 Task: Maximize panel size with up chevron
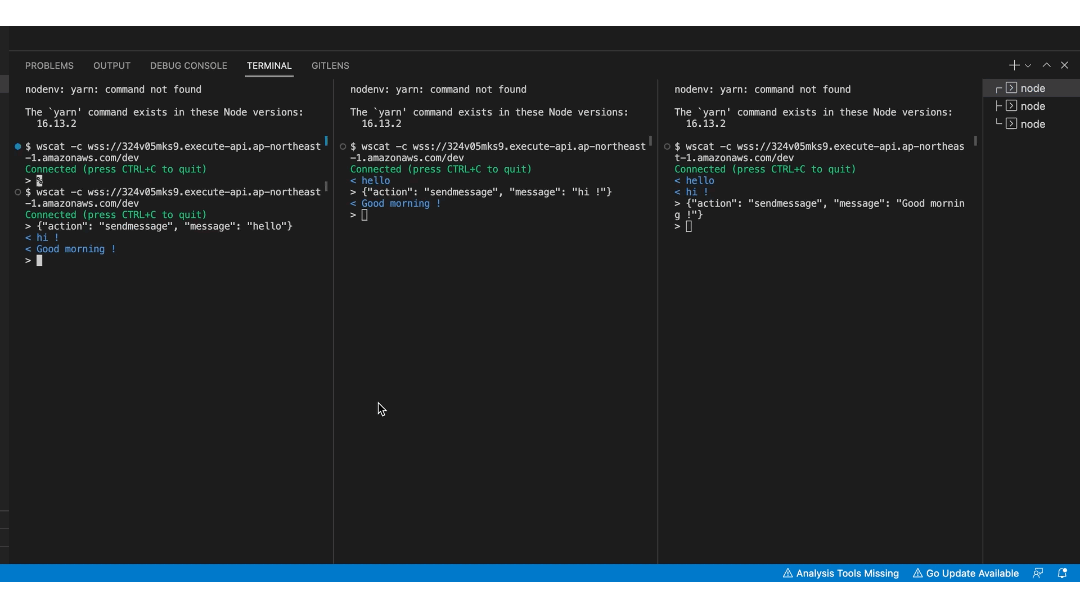(x=1046, y=65)
